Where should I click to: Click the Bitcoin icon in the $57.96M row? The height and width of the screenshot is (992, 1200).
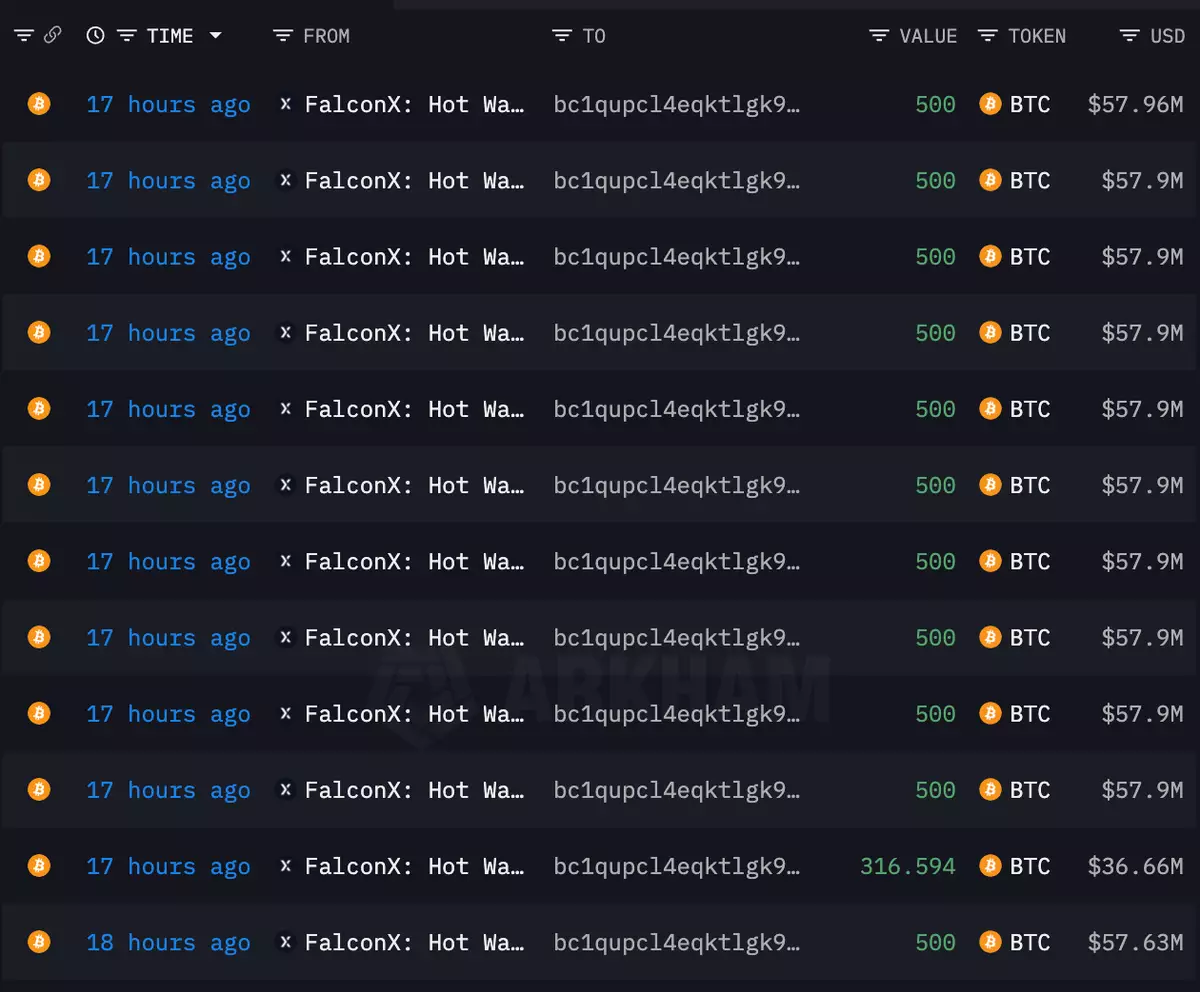pyautogui.click(x=39, y=104)
